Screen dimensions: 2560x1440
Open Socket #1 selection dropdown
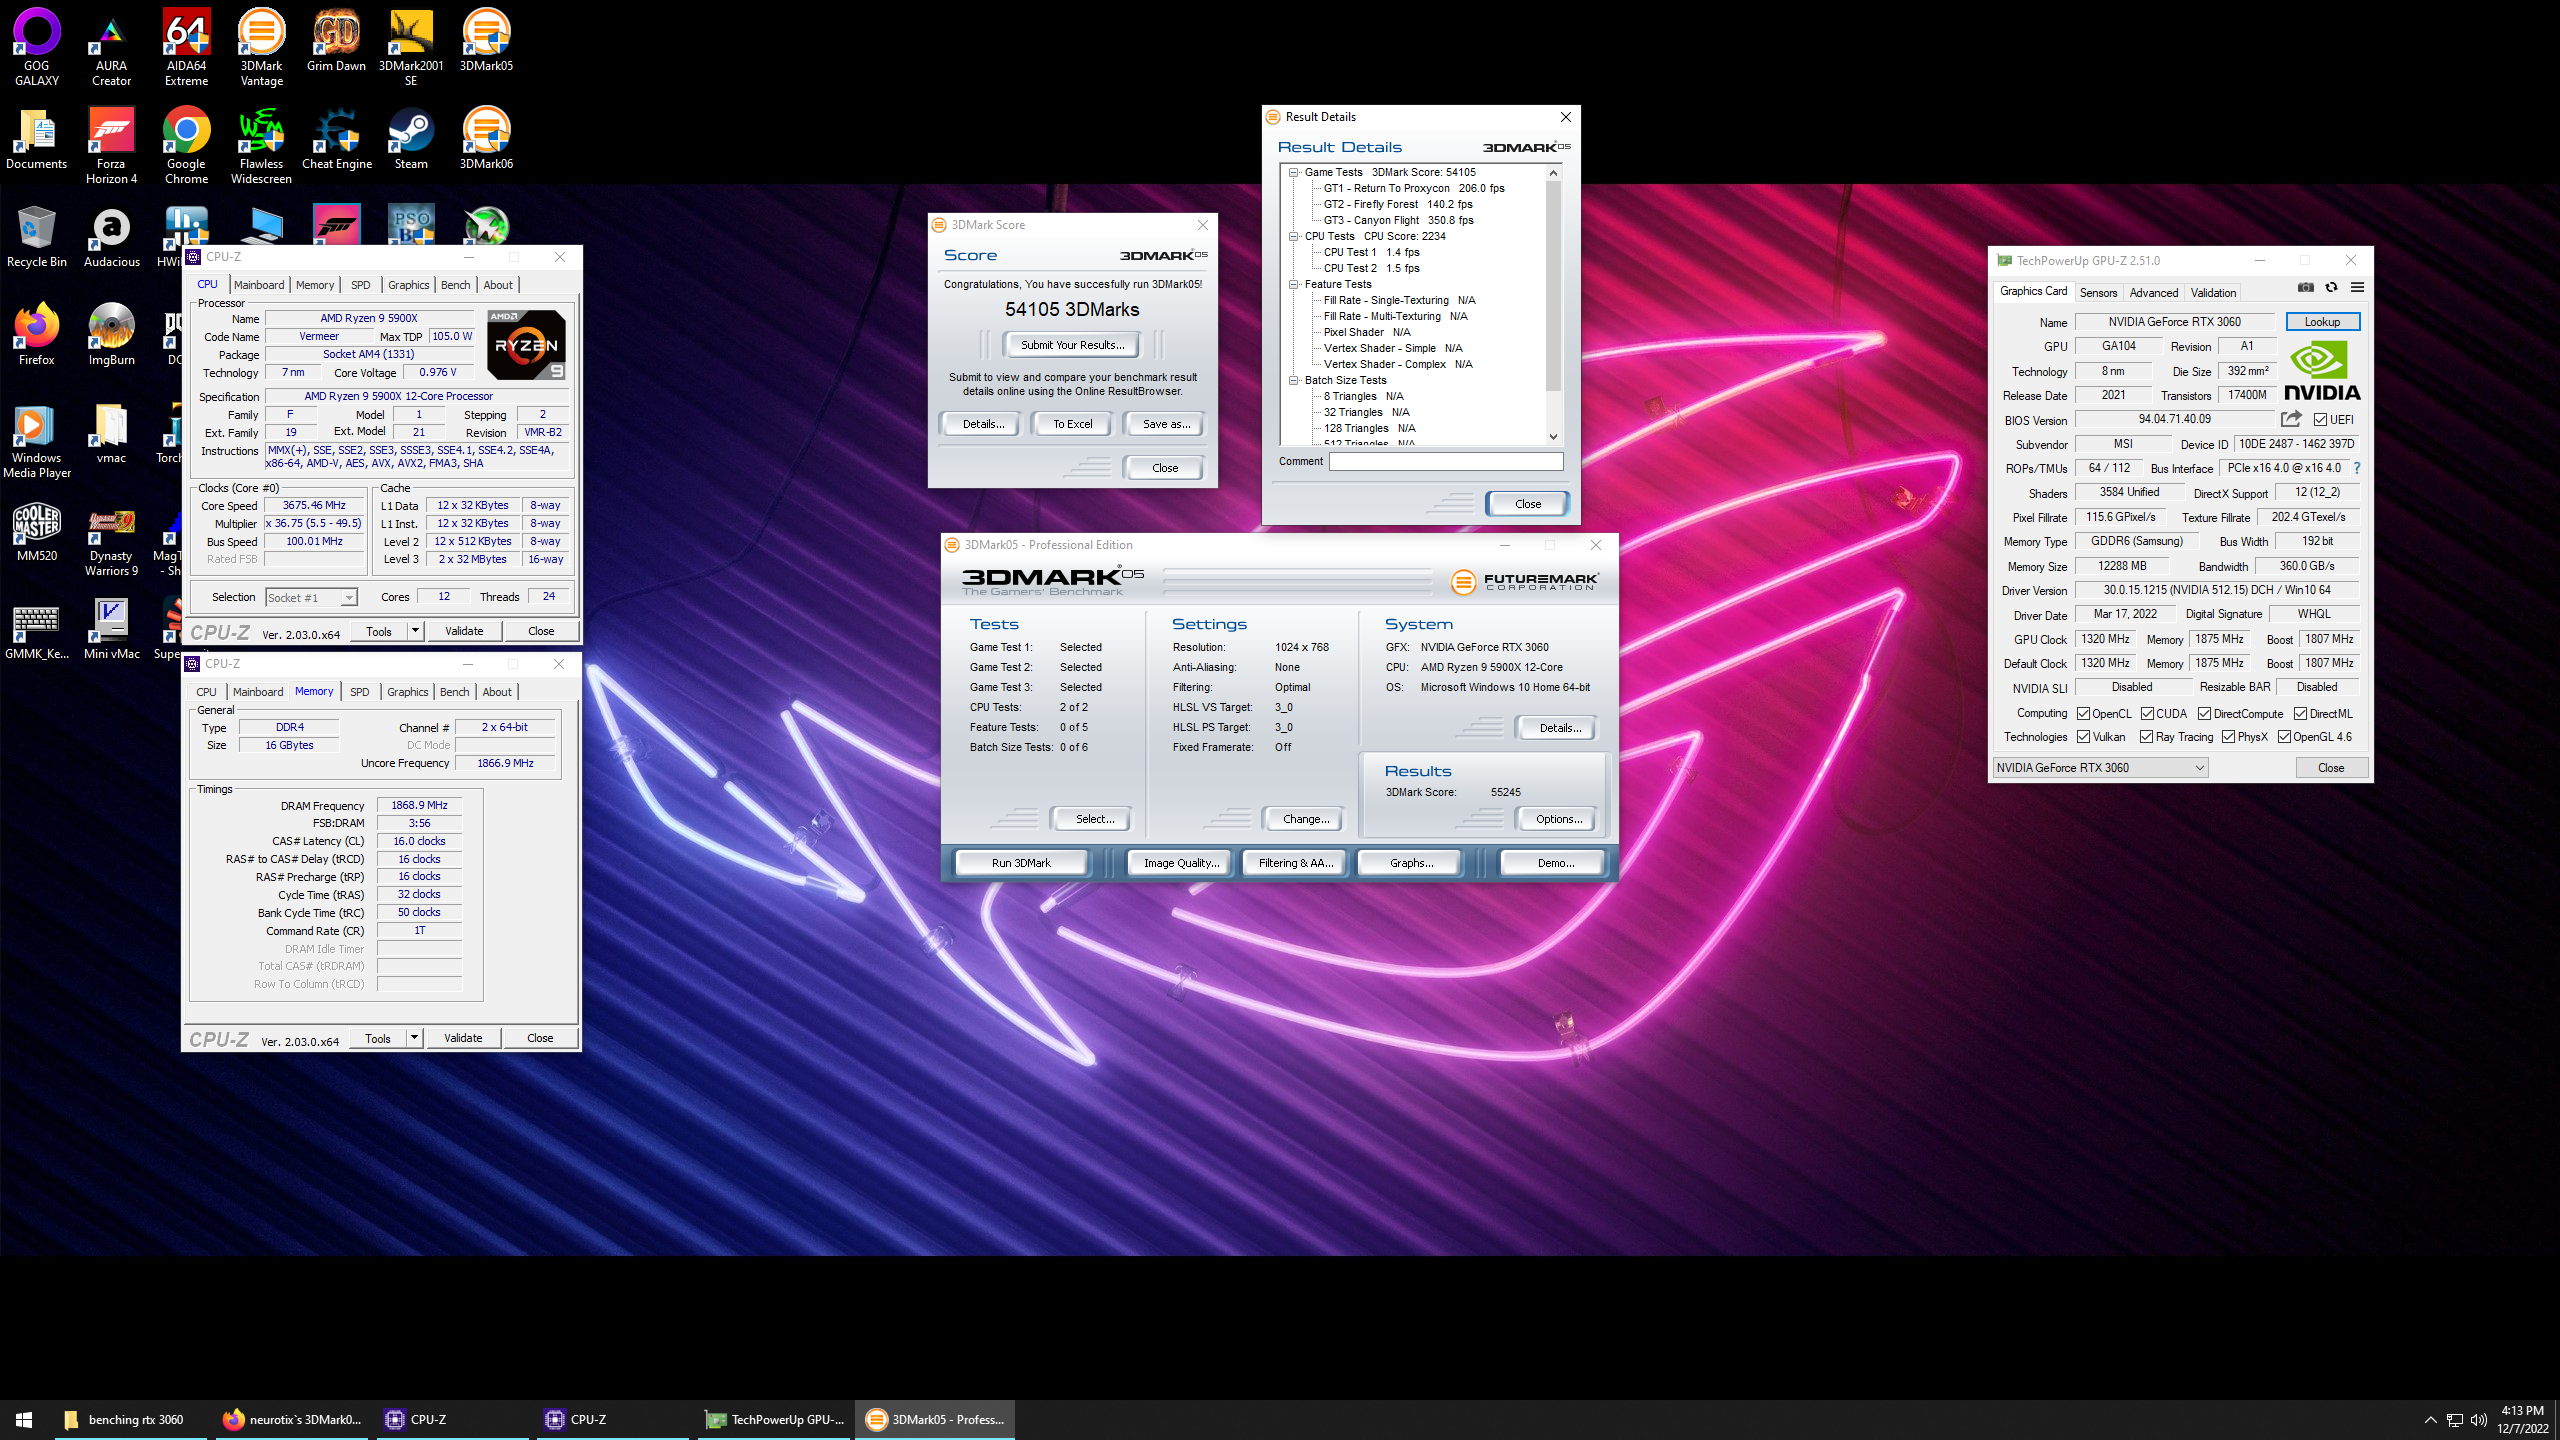coord(311,598)
